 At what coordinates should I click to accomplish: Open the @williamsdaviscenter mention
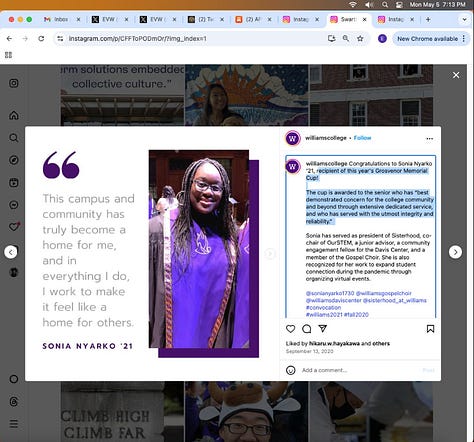pyautogui.click(x=333, y=300)
